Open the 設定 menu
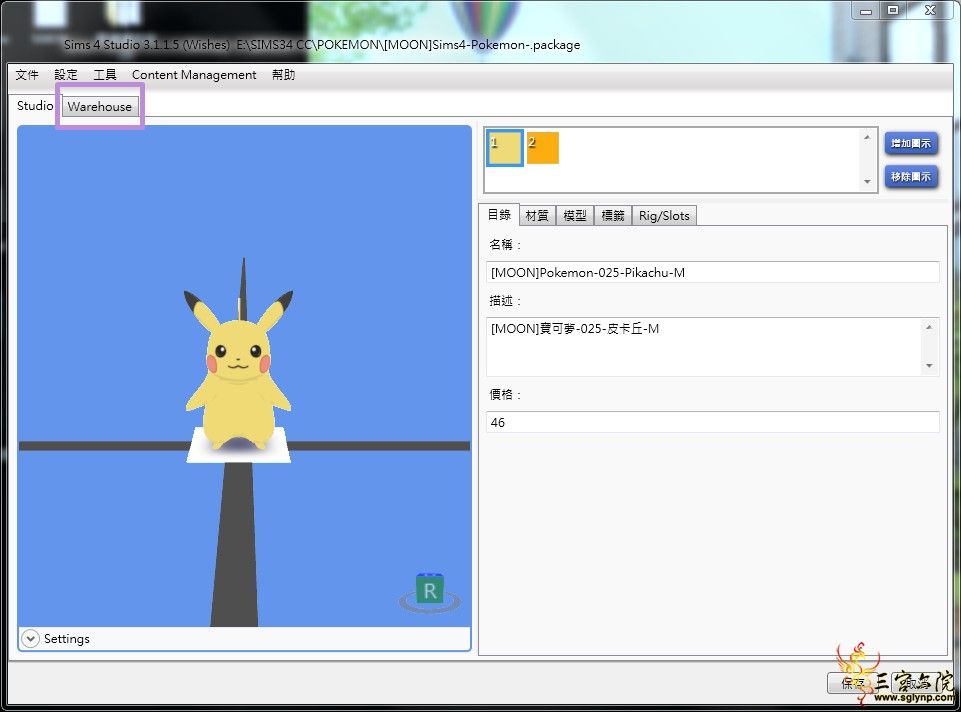 click(x=66, y=75)
